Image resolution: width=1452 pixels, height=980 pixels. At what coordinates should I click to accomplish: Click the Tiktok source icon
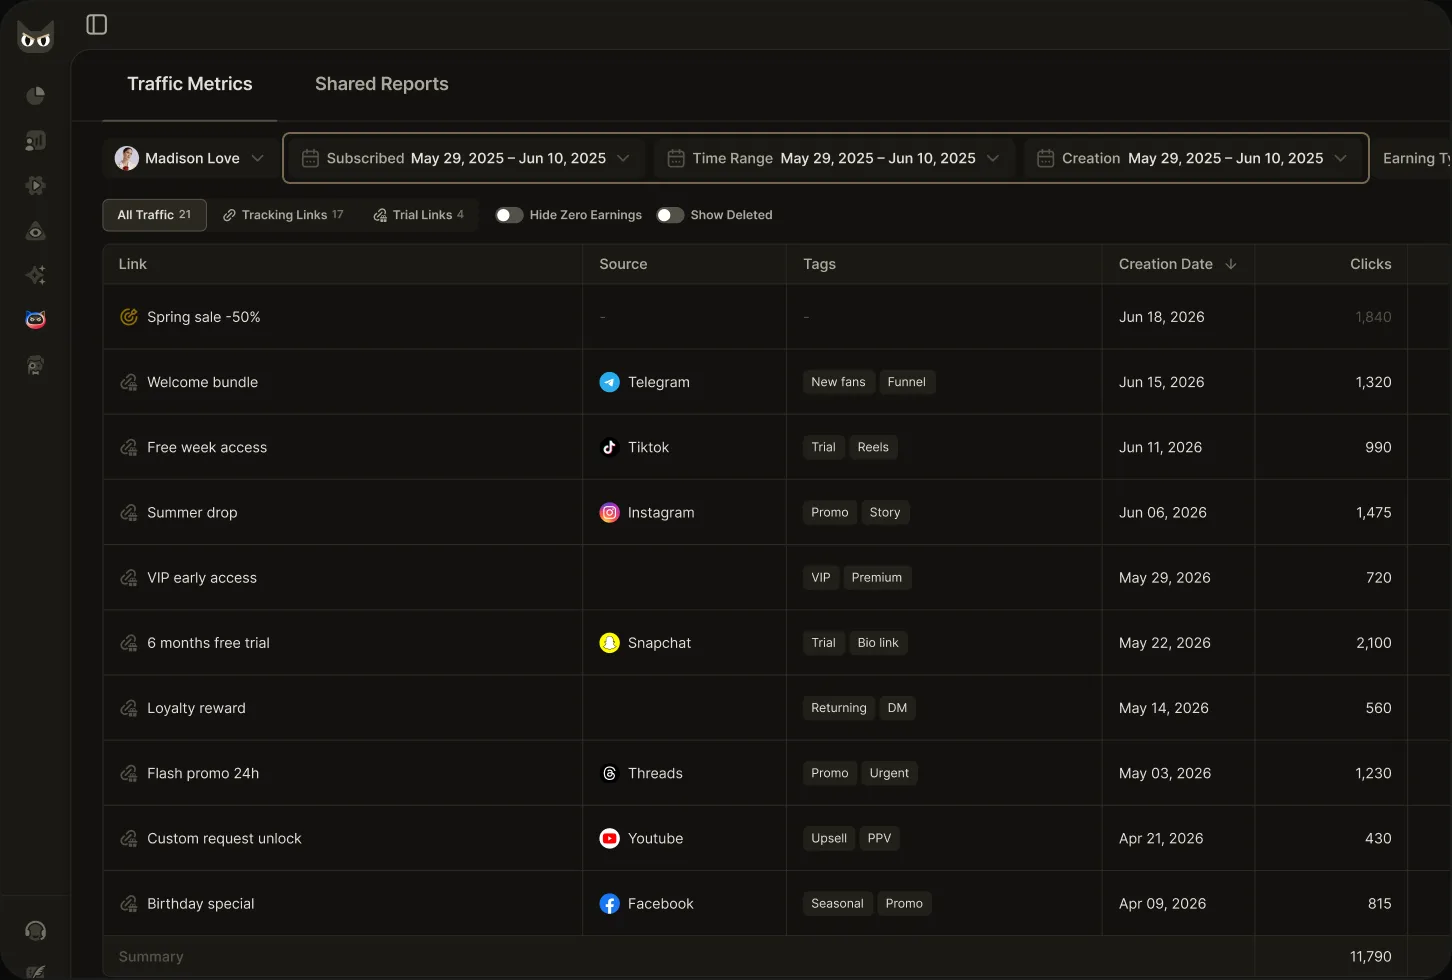coord(609,447)
